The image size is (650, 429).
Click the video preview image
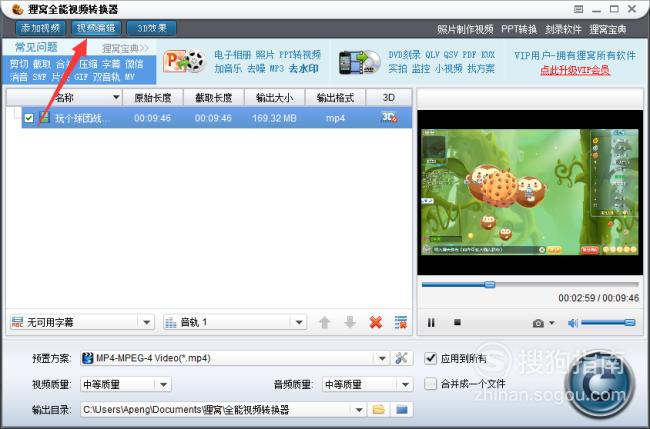[530, 192]
